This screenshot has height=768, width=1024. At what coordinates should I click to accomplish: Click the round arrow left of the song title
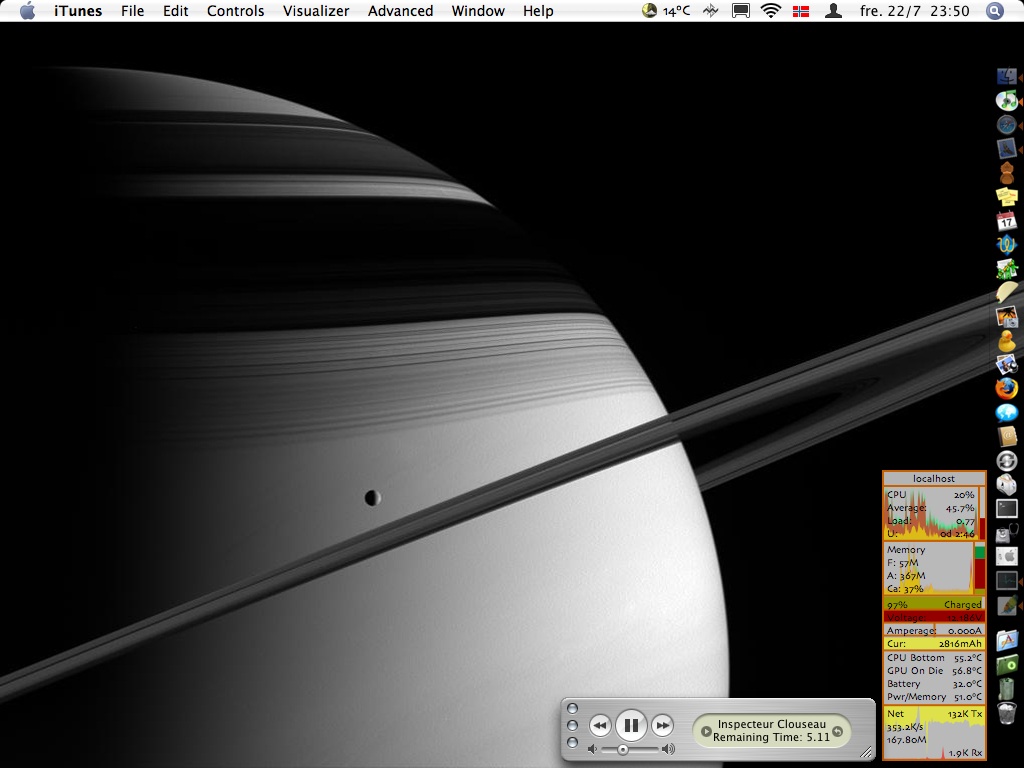click(x=706, y=732)
